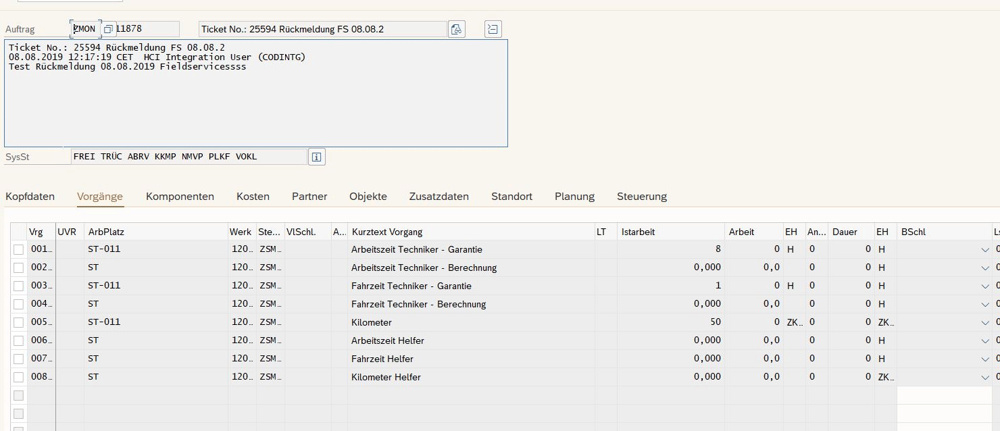
Task: Click the LT column header
Action: 605,232
